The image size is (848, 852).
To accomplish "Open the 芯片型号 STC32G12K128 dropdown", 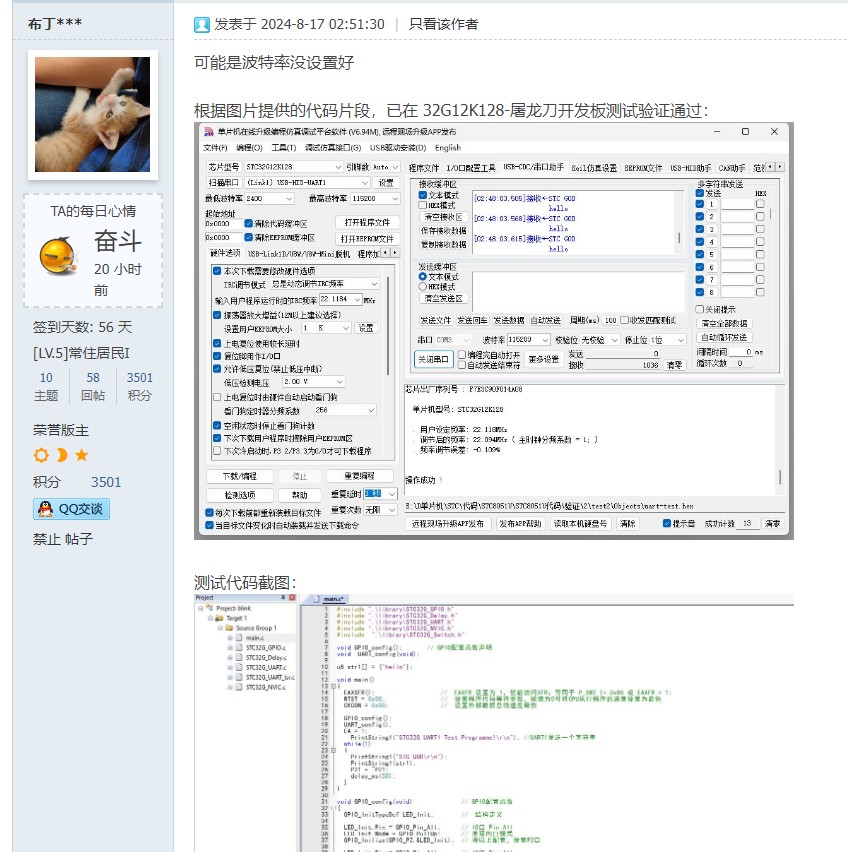I will (x=293, y=167).
